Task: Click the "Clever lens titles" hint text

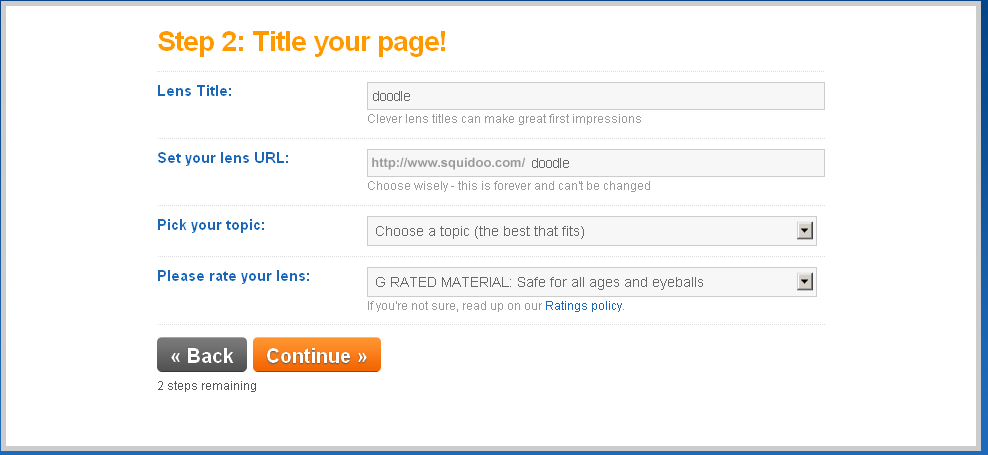Action: pyautogui.click(x=504, y=119)
